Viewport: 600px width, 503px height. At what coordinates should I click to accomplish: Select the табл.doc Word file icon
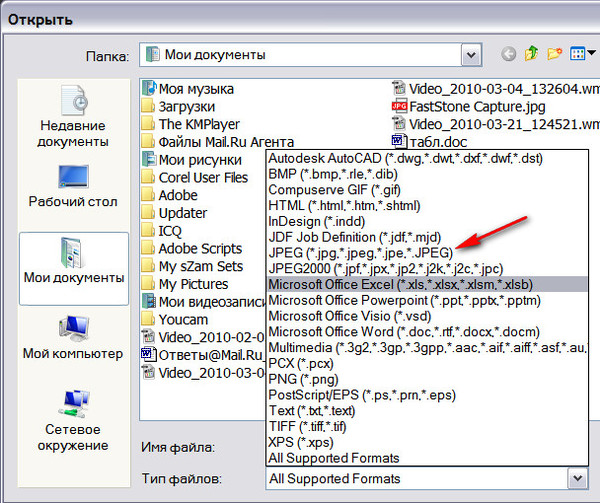[399, 141]
